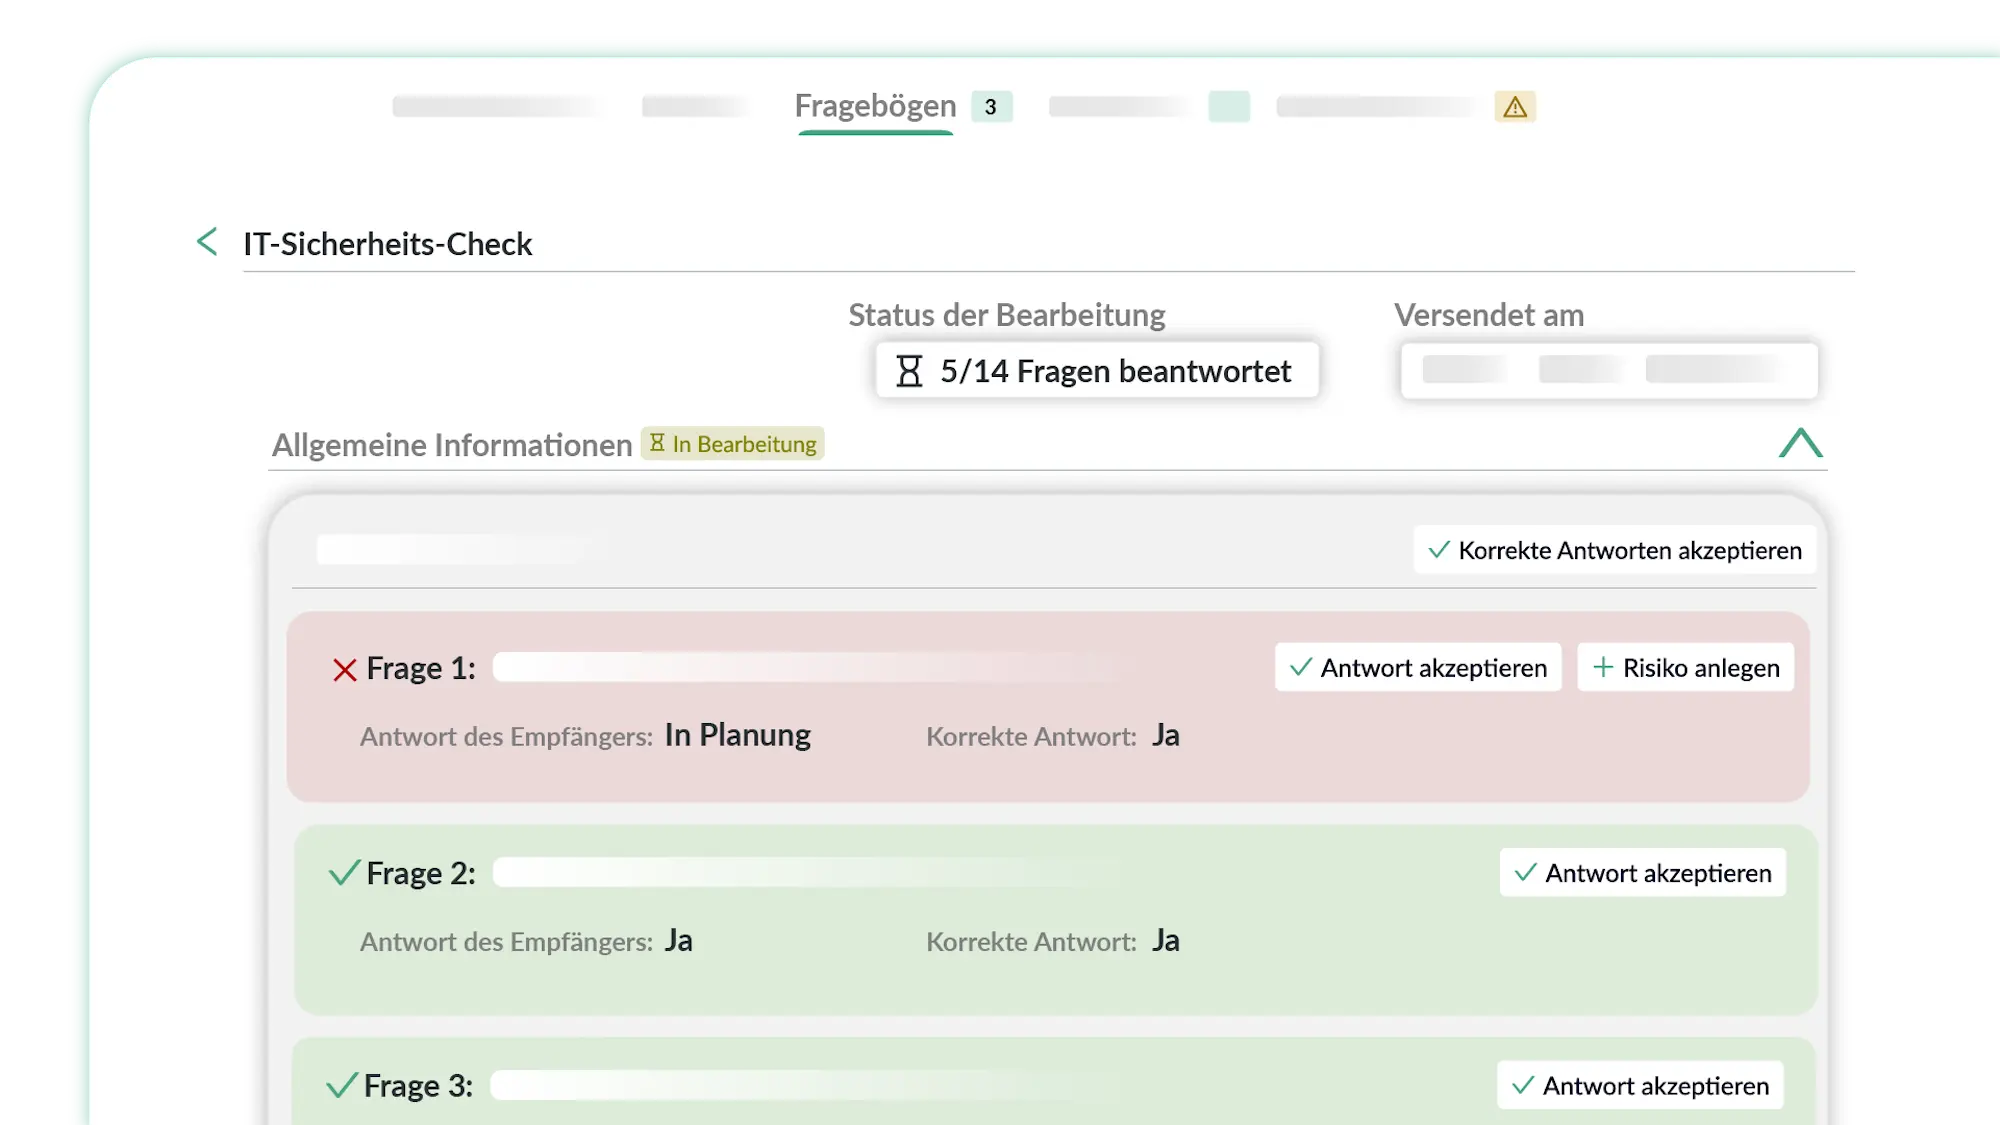Click the green checkmark icon at Frage 2
This screenshot has width=2000, height=1125.
[343, 873]
